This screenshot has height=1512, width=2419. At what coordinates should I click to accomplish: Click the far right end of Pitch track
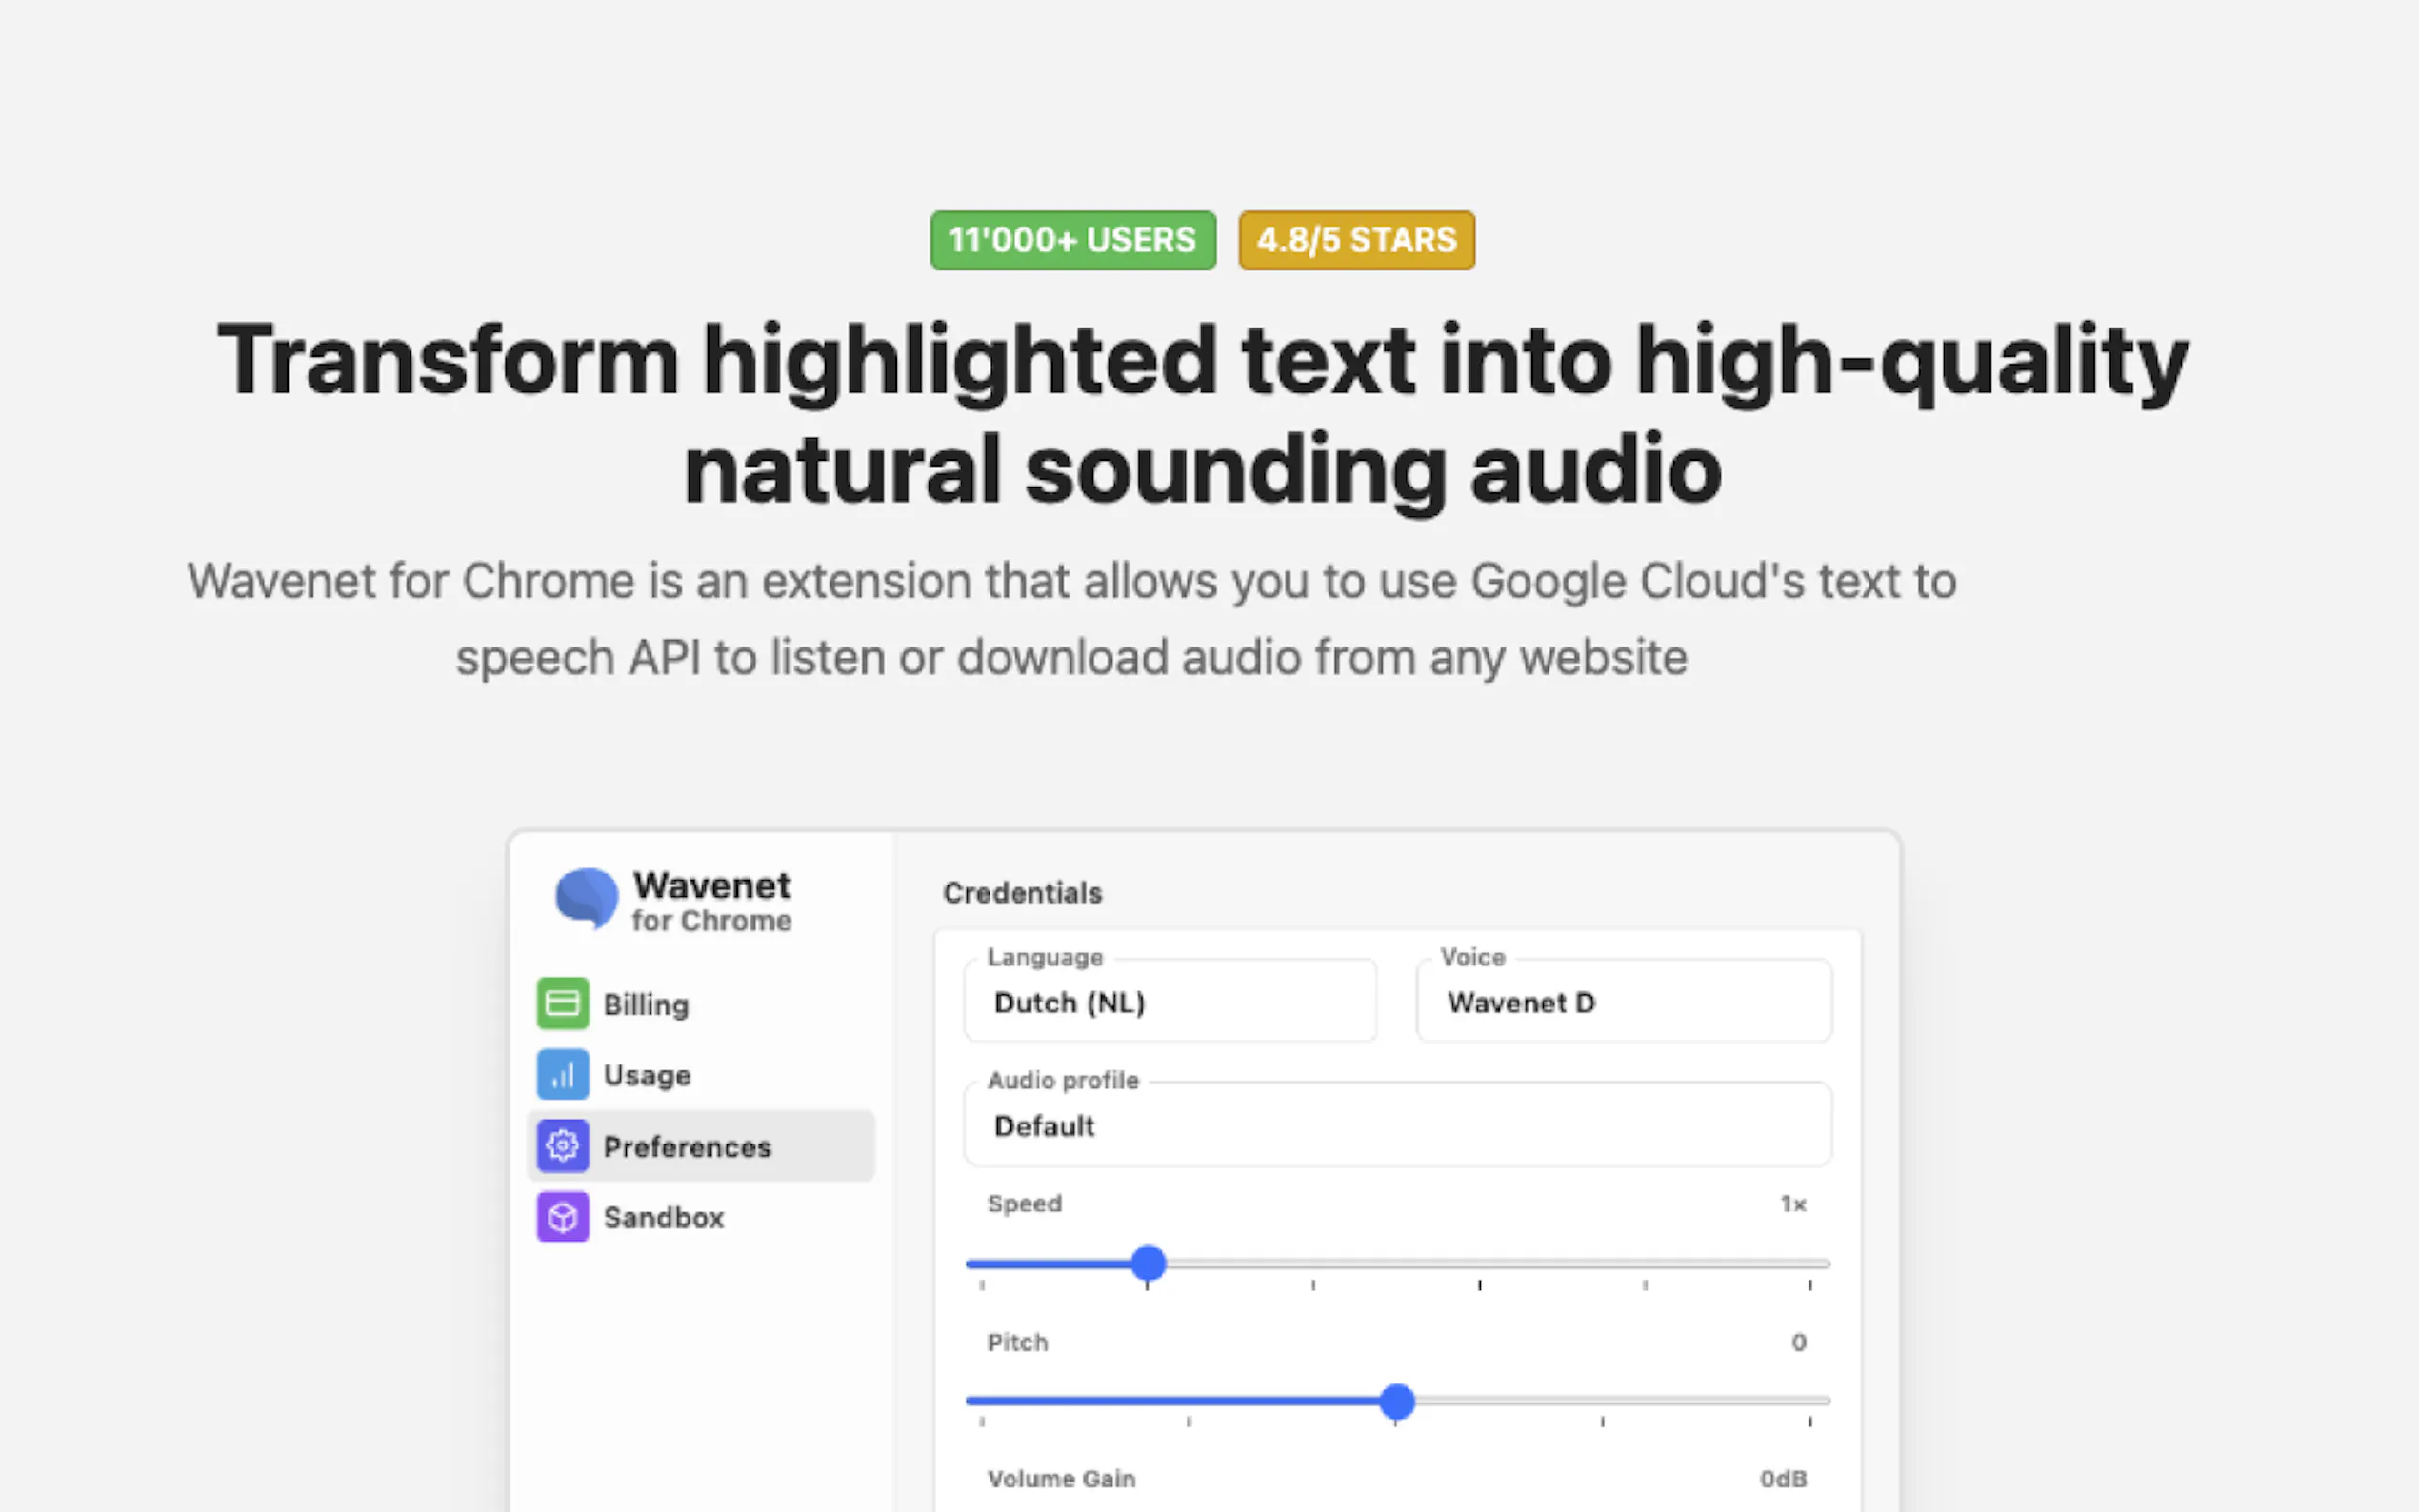click(x=1822, y=1401)
